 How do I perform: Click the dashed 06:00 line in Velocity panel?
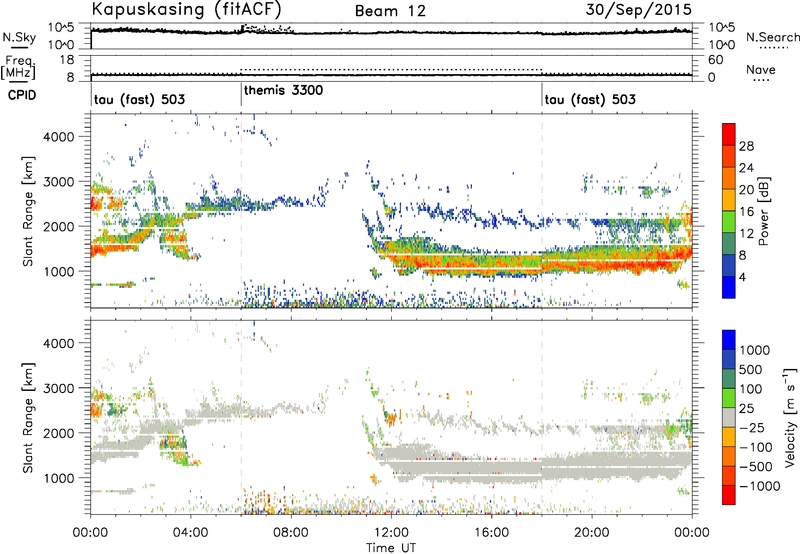(241, 417)
